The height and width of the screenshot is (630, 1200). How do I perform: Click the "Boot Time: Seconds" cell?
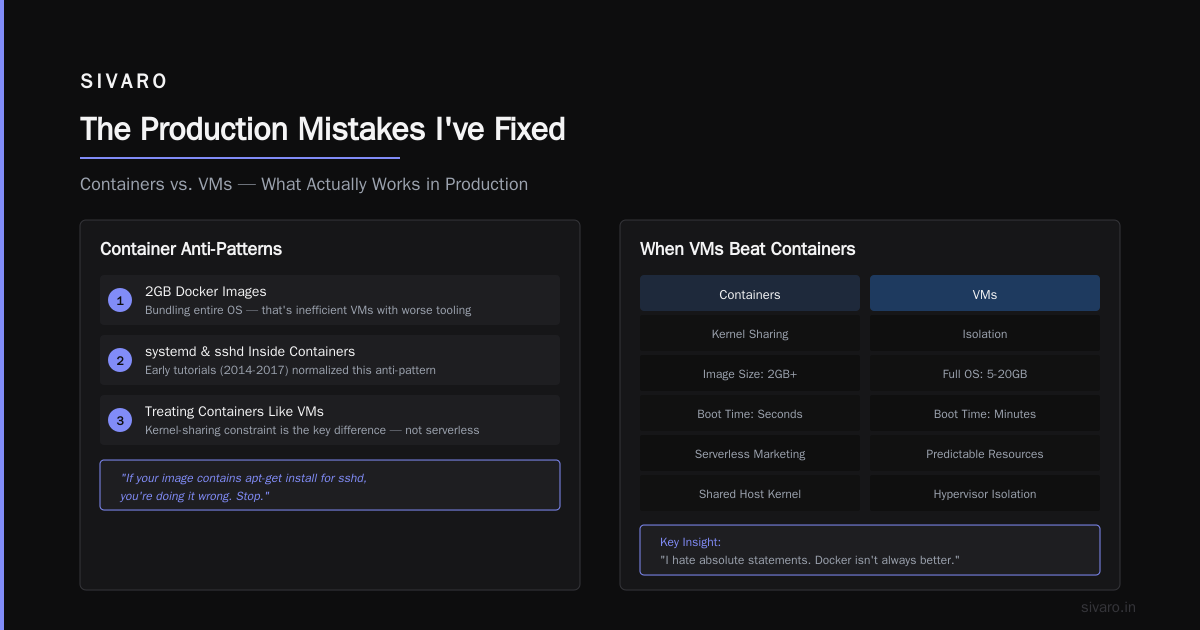click(x=750, y=413)
